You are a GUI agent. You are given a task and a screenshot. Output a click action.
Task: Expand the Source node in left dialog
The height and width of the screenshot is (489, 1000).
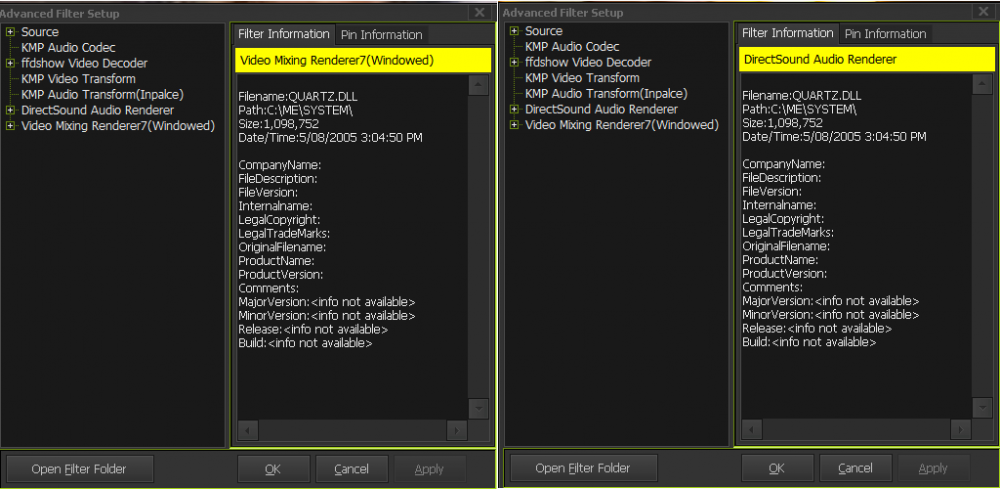[x=10, y=32]
